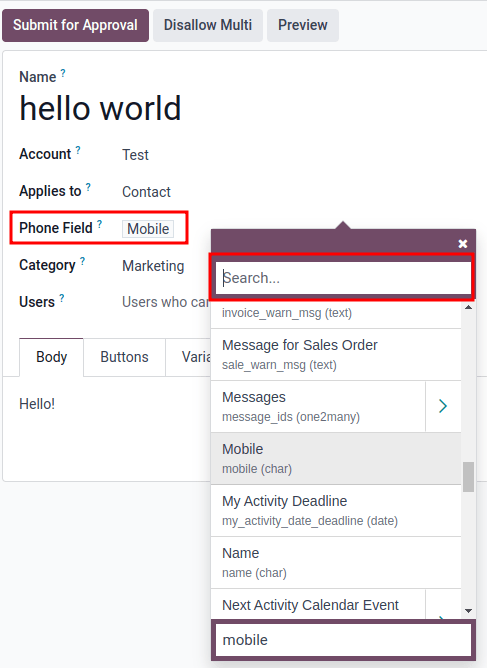
Task: Switch to the Buttons tab
Action: (x=124, y=357)
